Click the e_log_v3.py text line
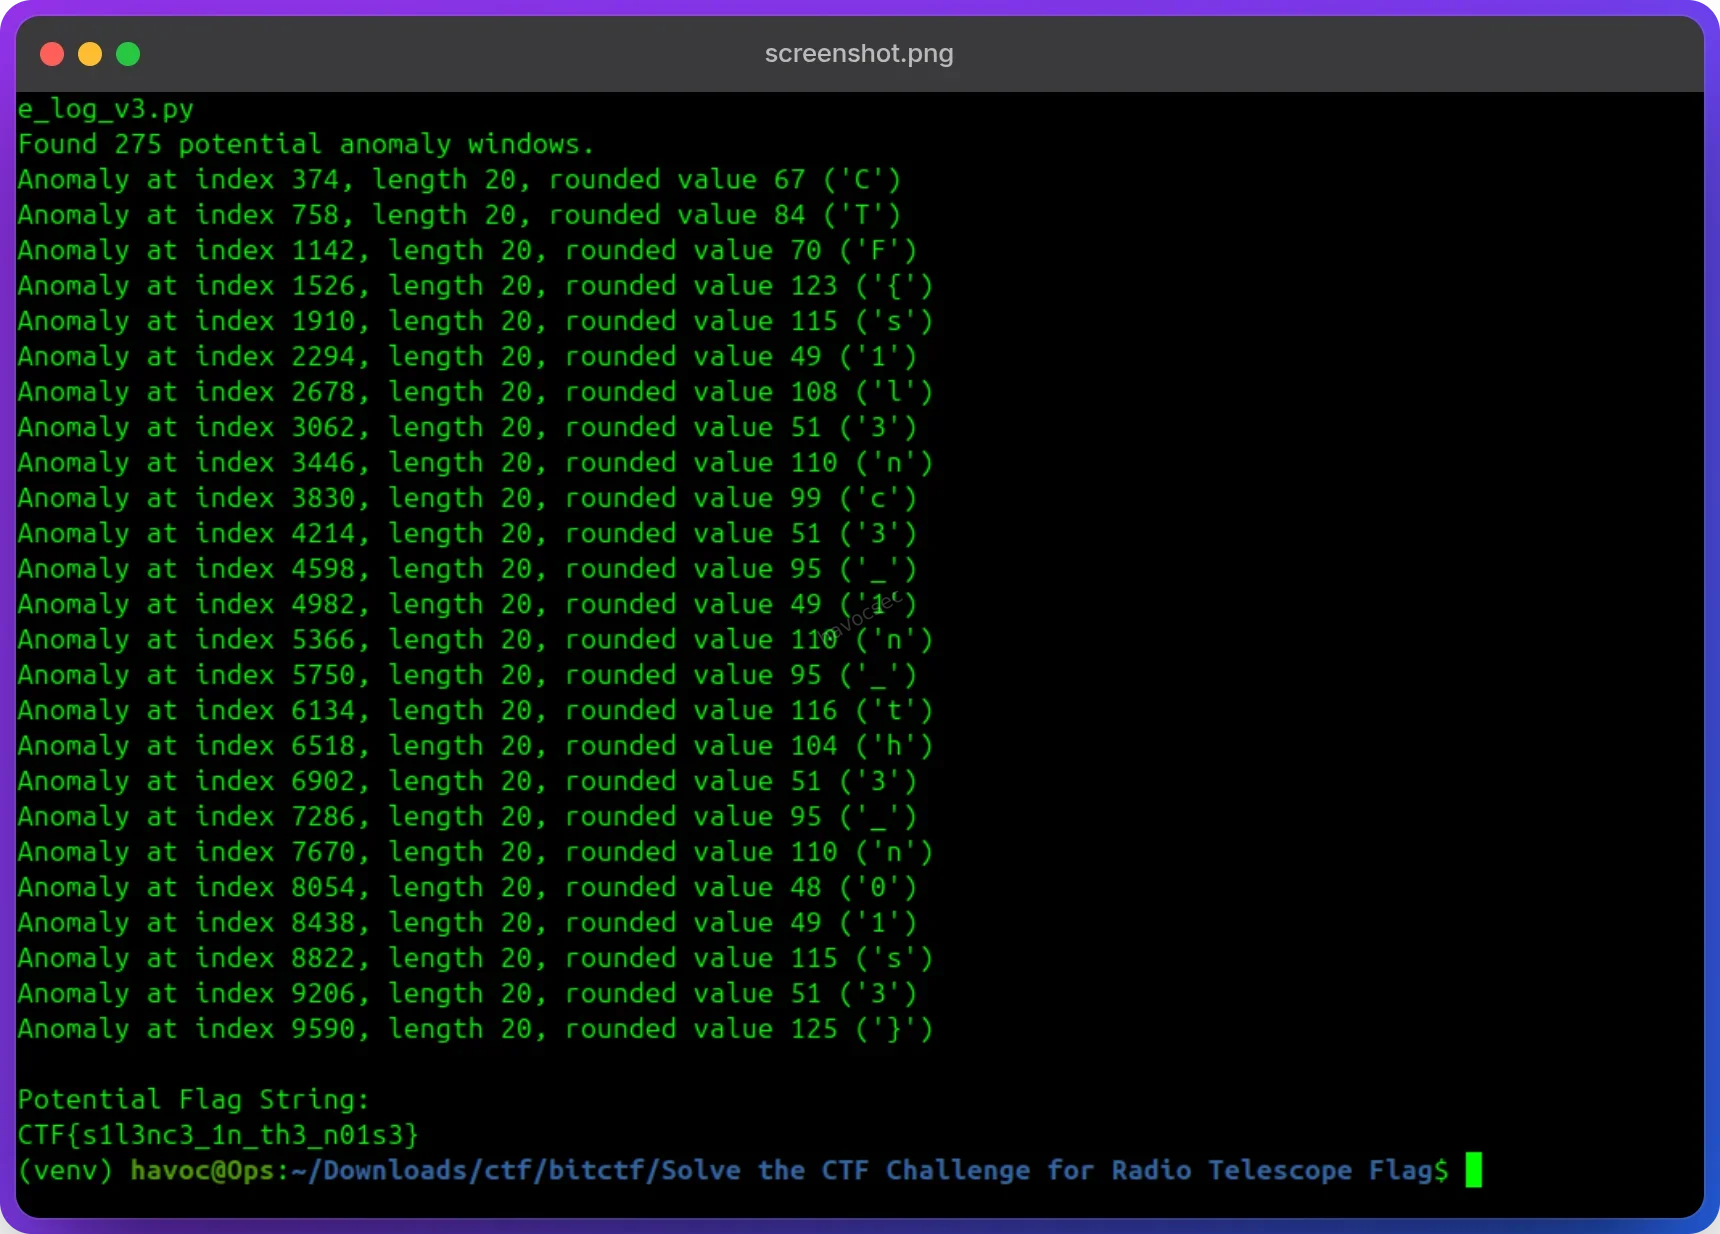 (106, 109)
